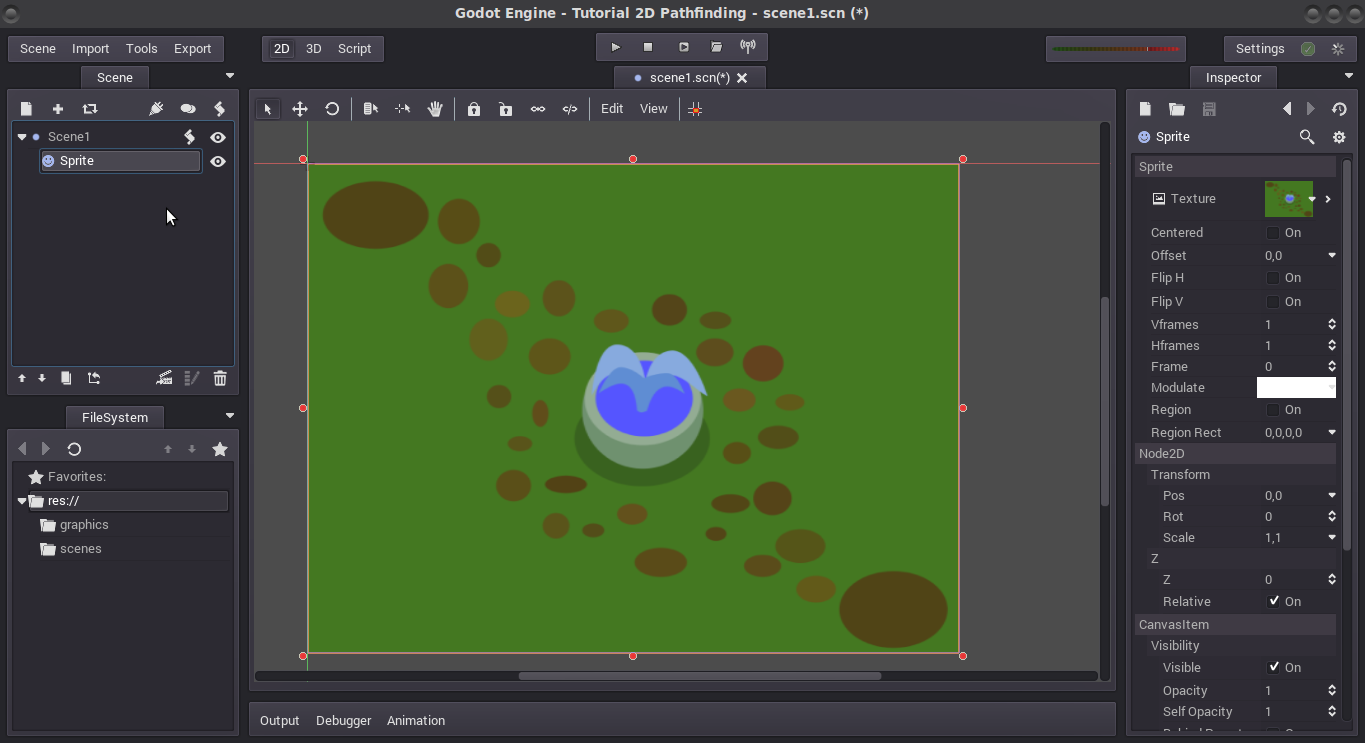Activate the Pan mode hand tool
The height and width of the screenshot is (743, 1365).
coord(435,109)
